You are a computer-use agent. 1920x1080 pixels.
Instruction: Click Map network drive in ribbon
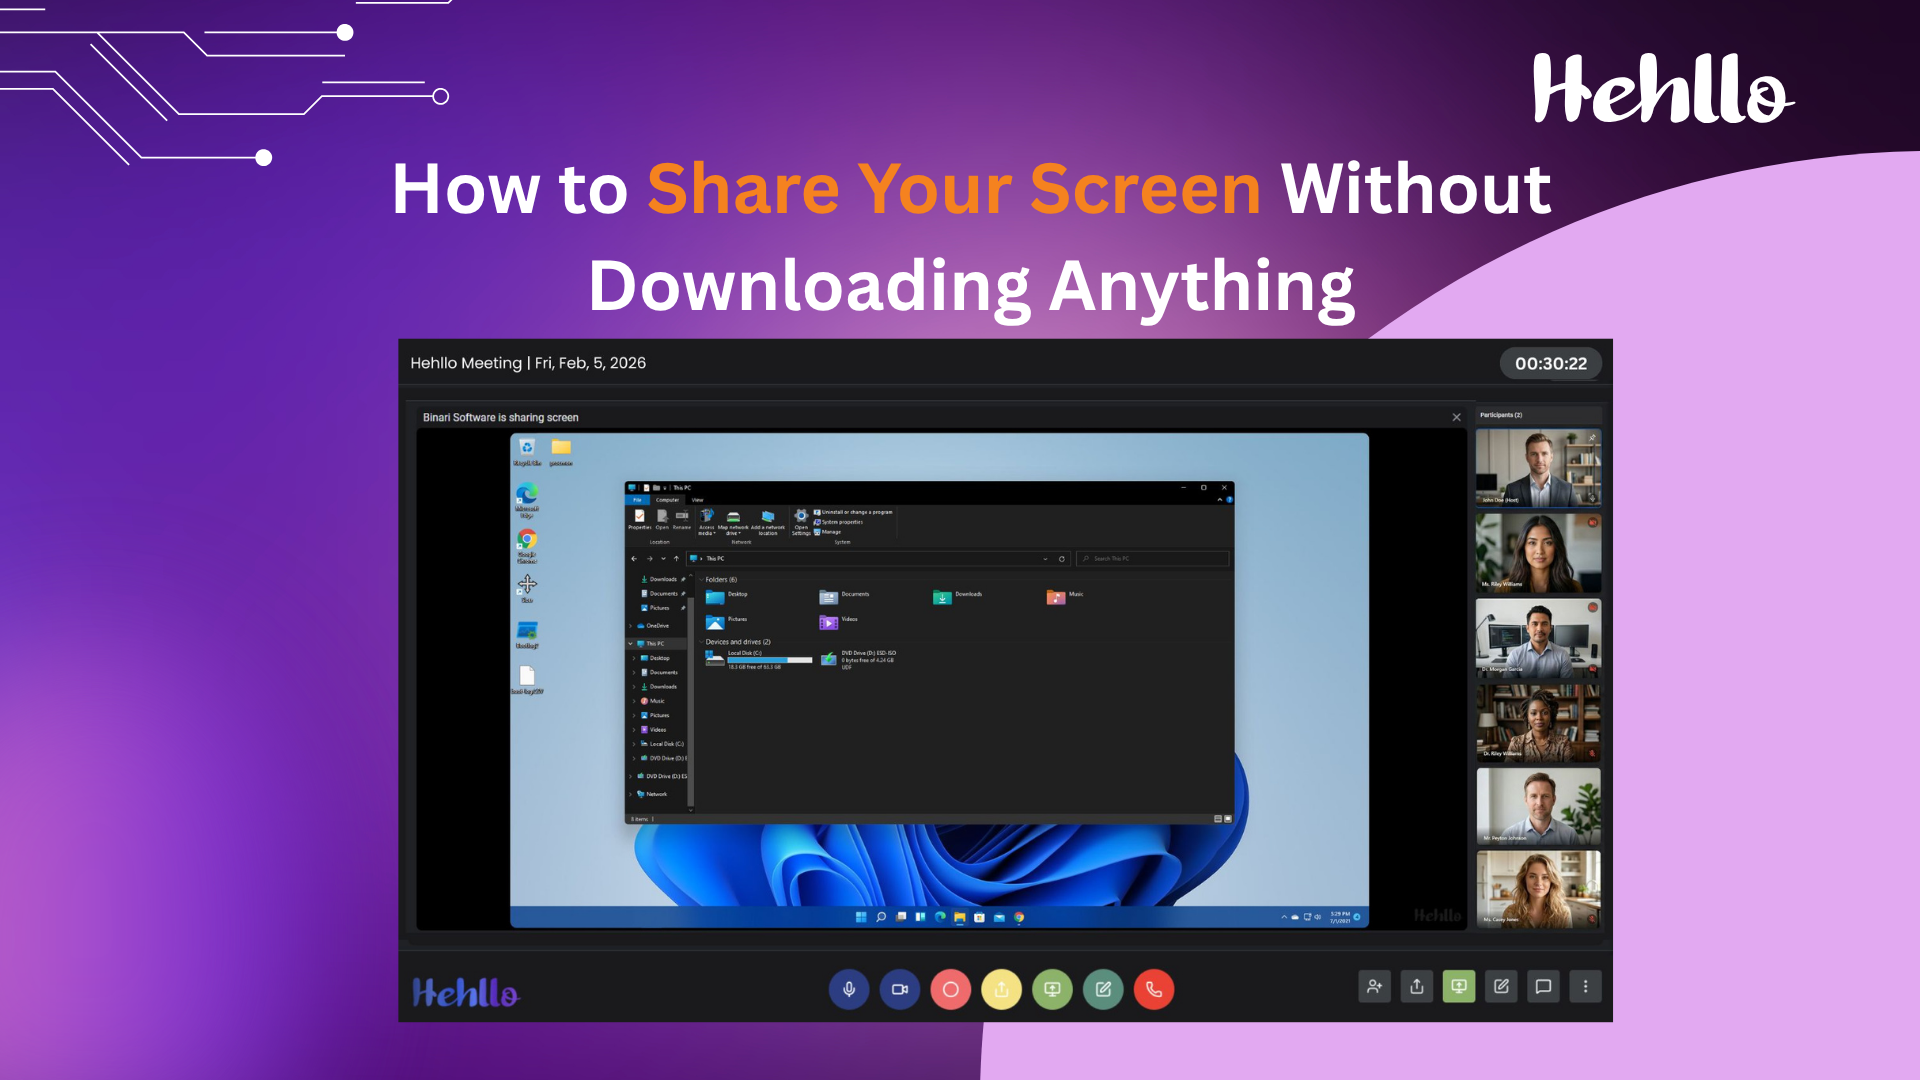(x=733, y=522)
